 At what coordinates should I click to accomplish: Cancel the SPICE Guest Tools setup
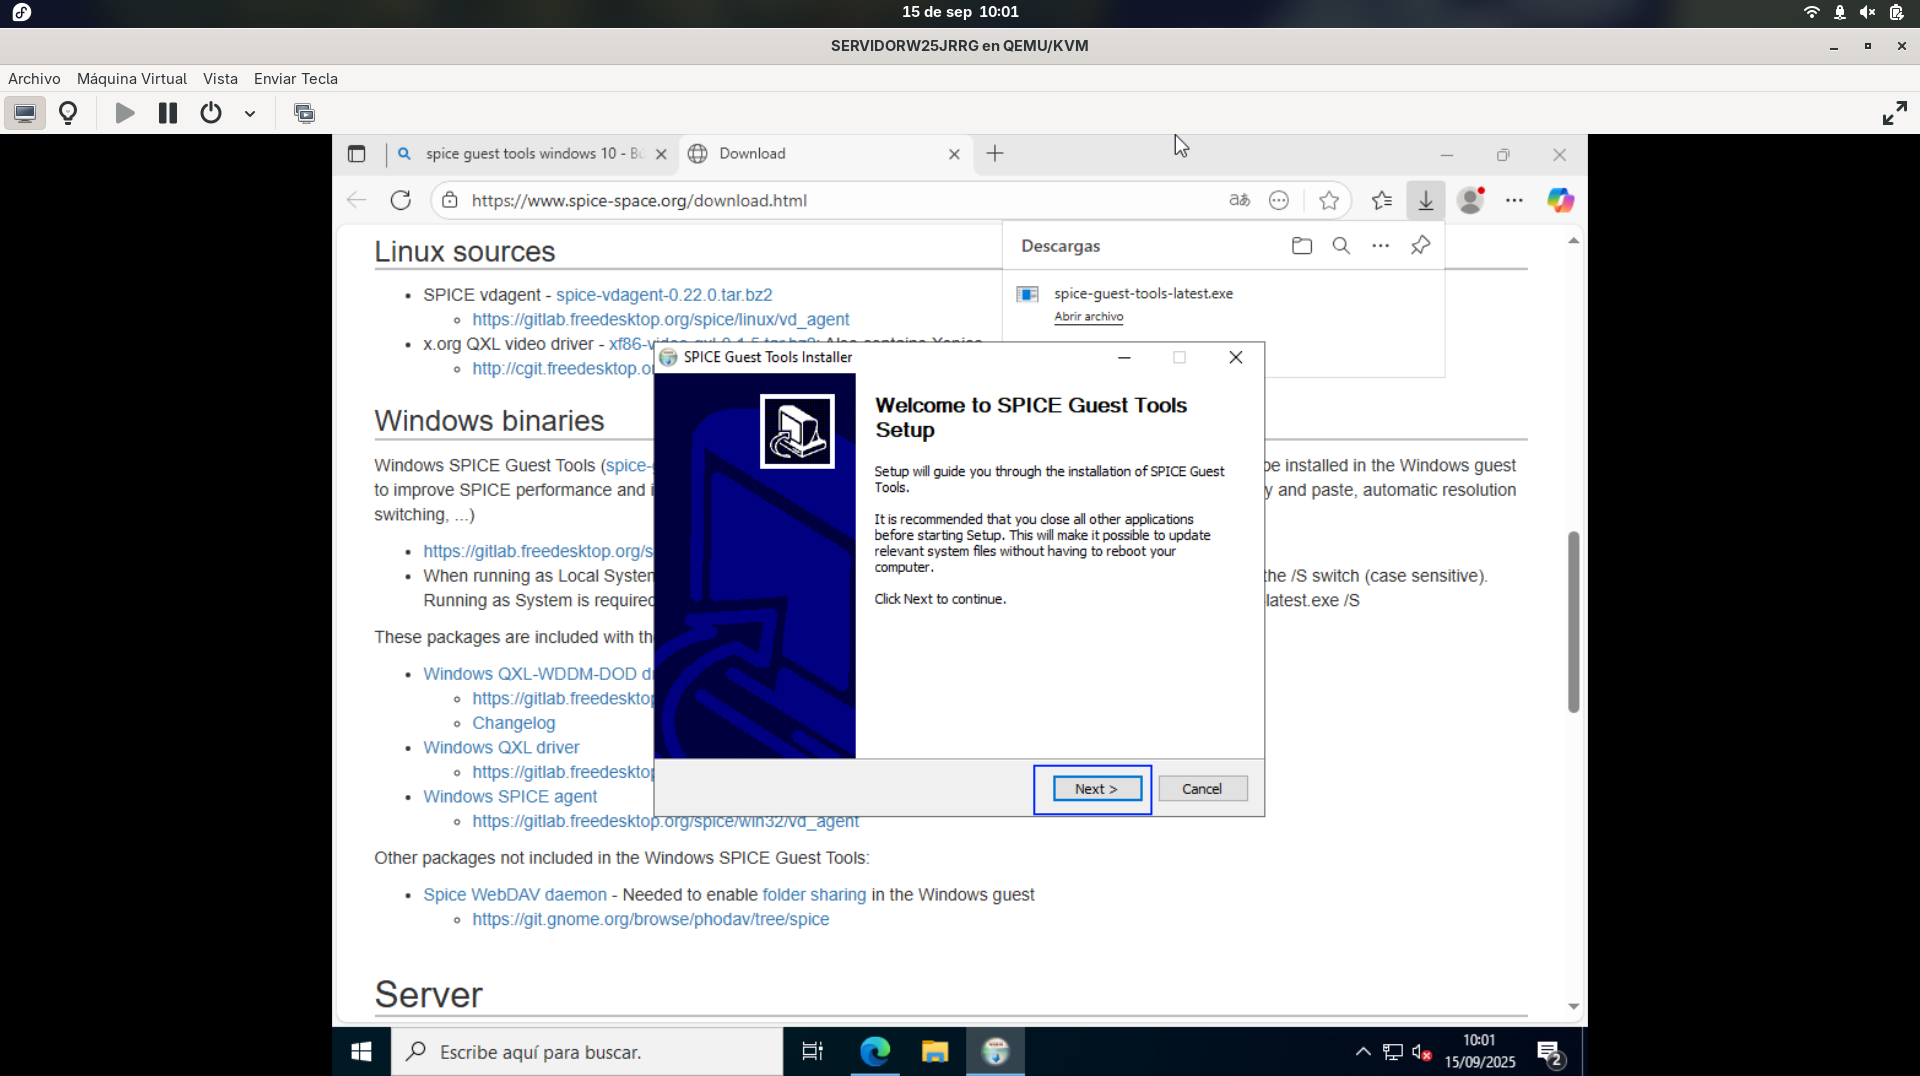[x=1202, y=789]
